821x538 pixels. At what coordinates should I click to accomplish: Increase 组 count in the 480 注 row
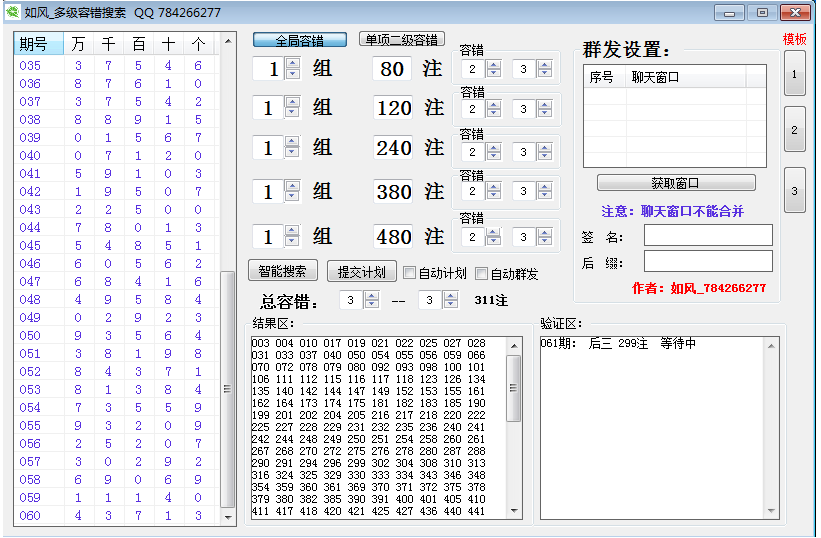coord(293,230)
